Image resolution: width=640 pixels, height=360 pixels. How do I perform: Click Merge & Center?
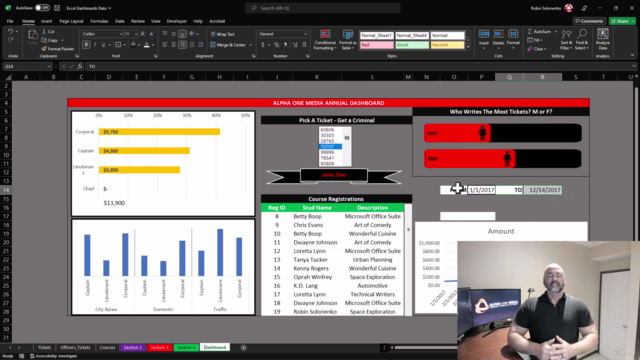(228, 45)
